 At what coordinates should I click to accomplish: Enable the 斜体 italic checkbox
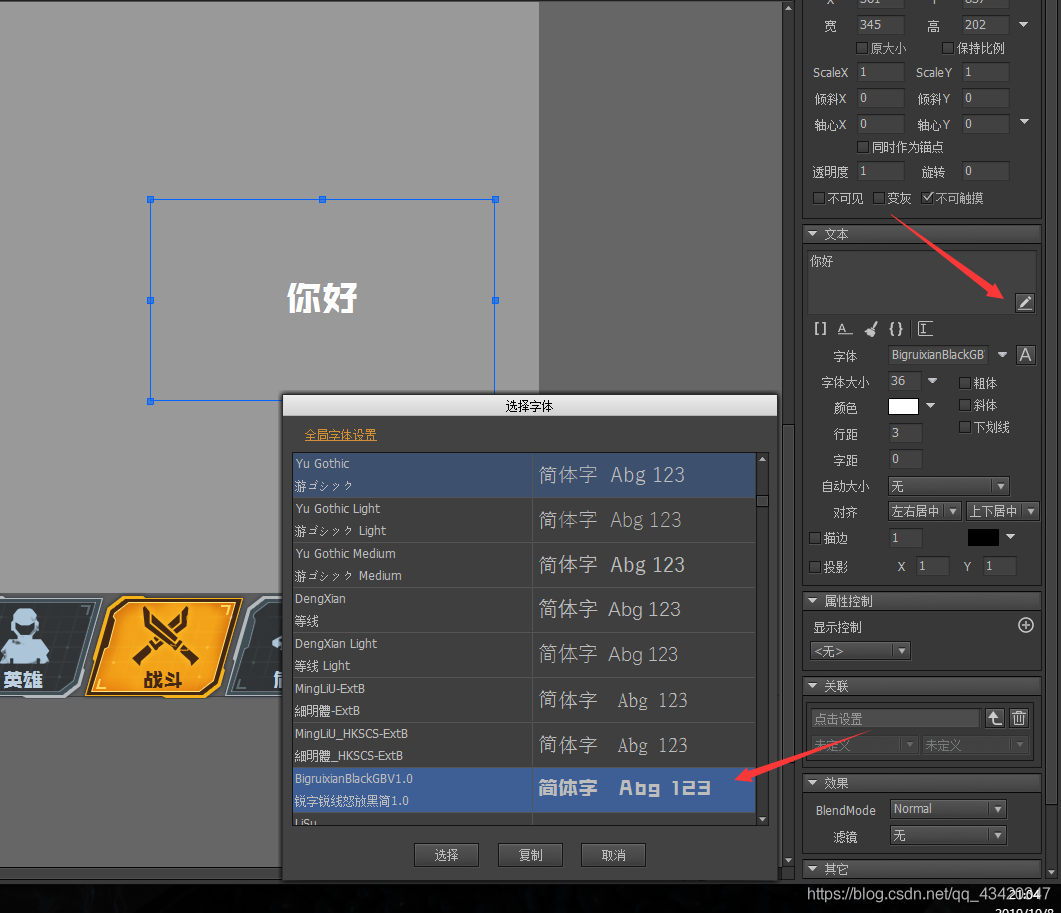click(x=965, y=405)
